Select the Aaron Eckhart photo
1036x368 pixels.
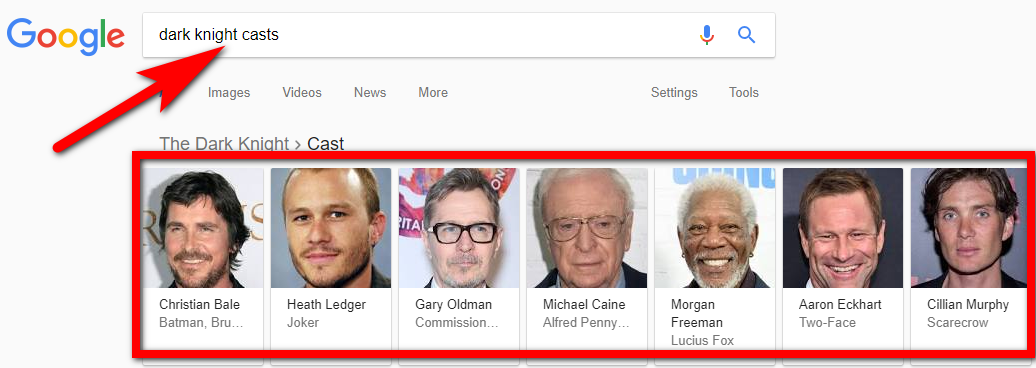[x=843, y=228]
